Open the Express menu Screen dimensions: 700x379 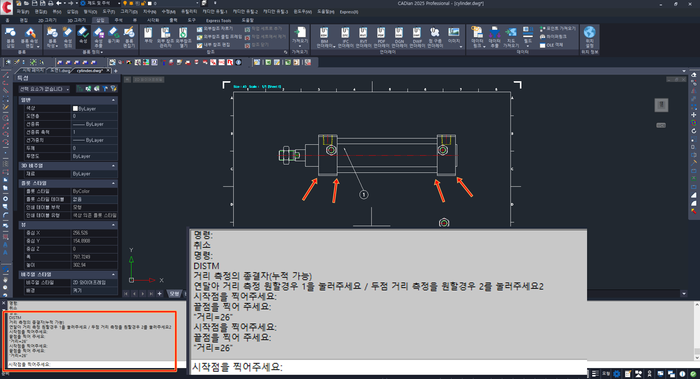pyautogui.click(x=349, y=12)
